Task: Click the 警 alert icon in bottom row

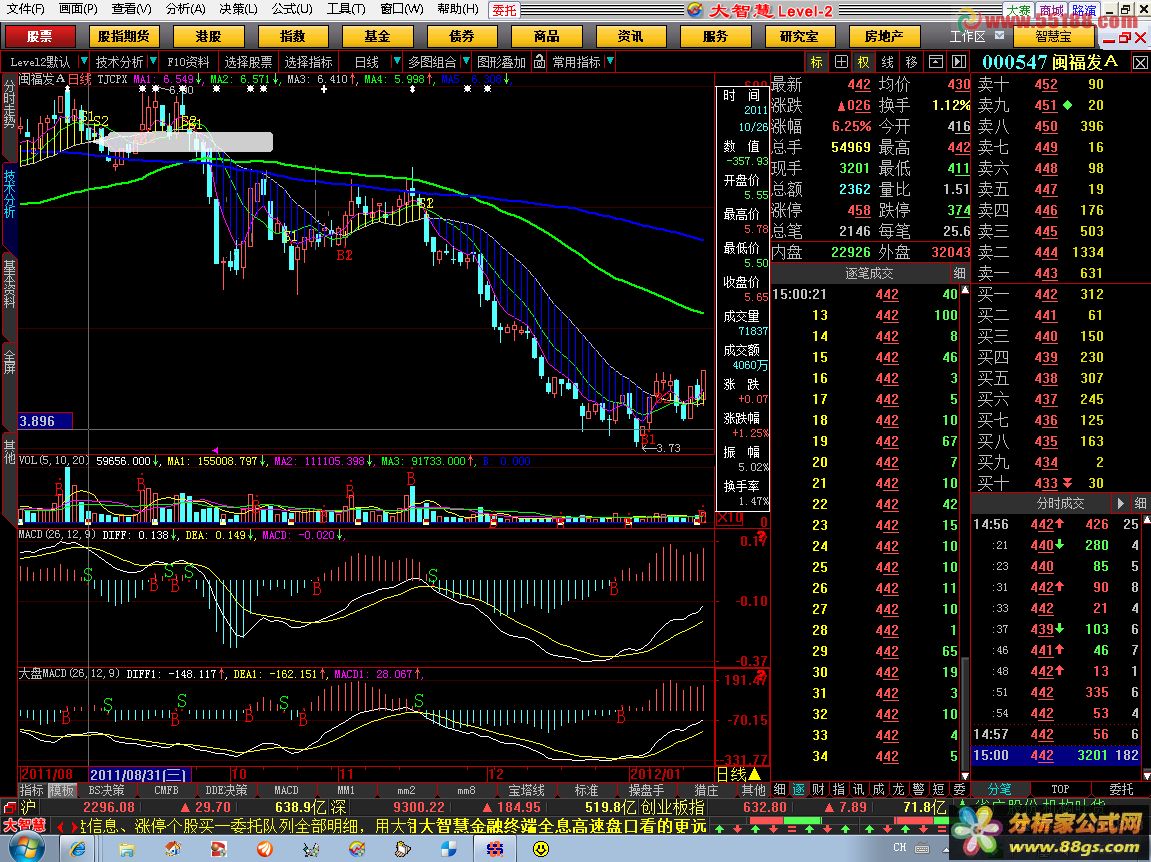Action: click(x=918, y=789)
